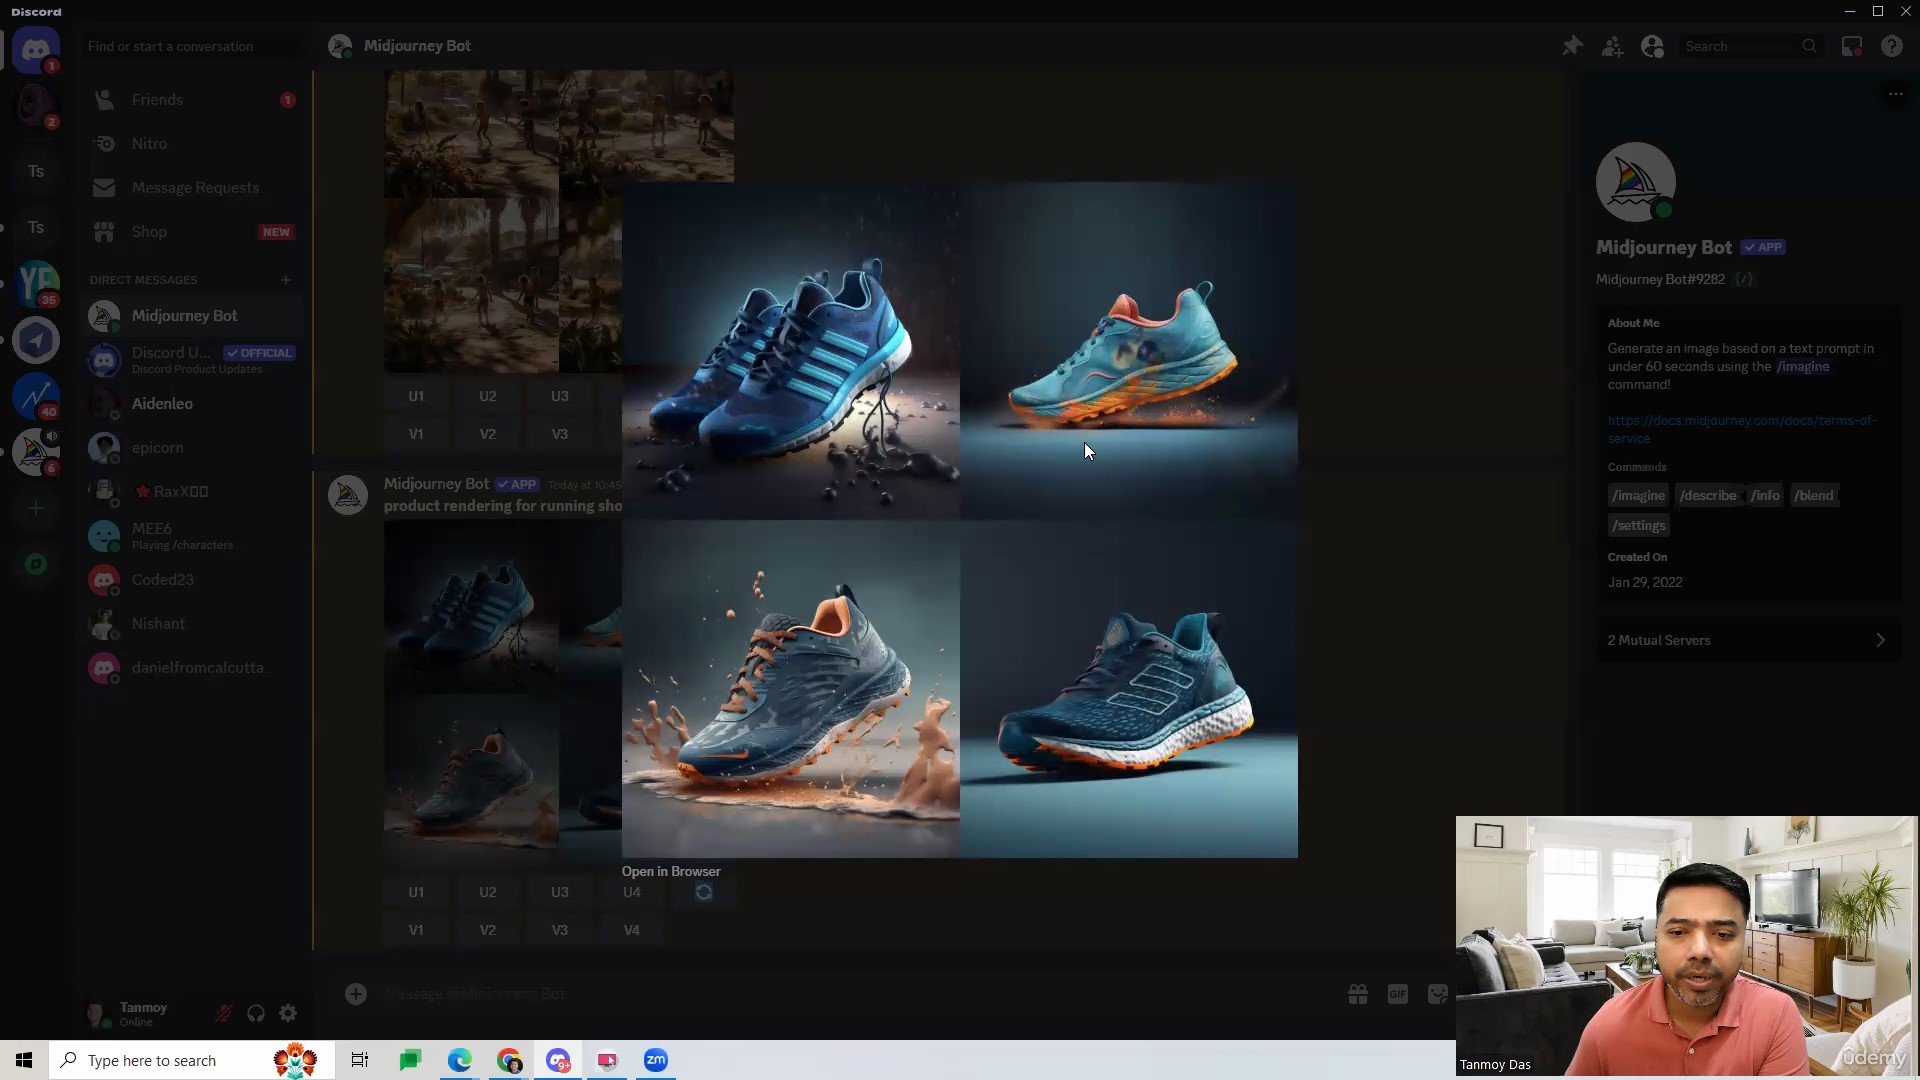Open the Shop page
The image size is (1920, 1080).
click(x=192, y=232)
